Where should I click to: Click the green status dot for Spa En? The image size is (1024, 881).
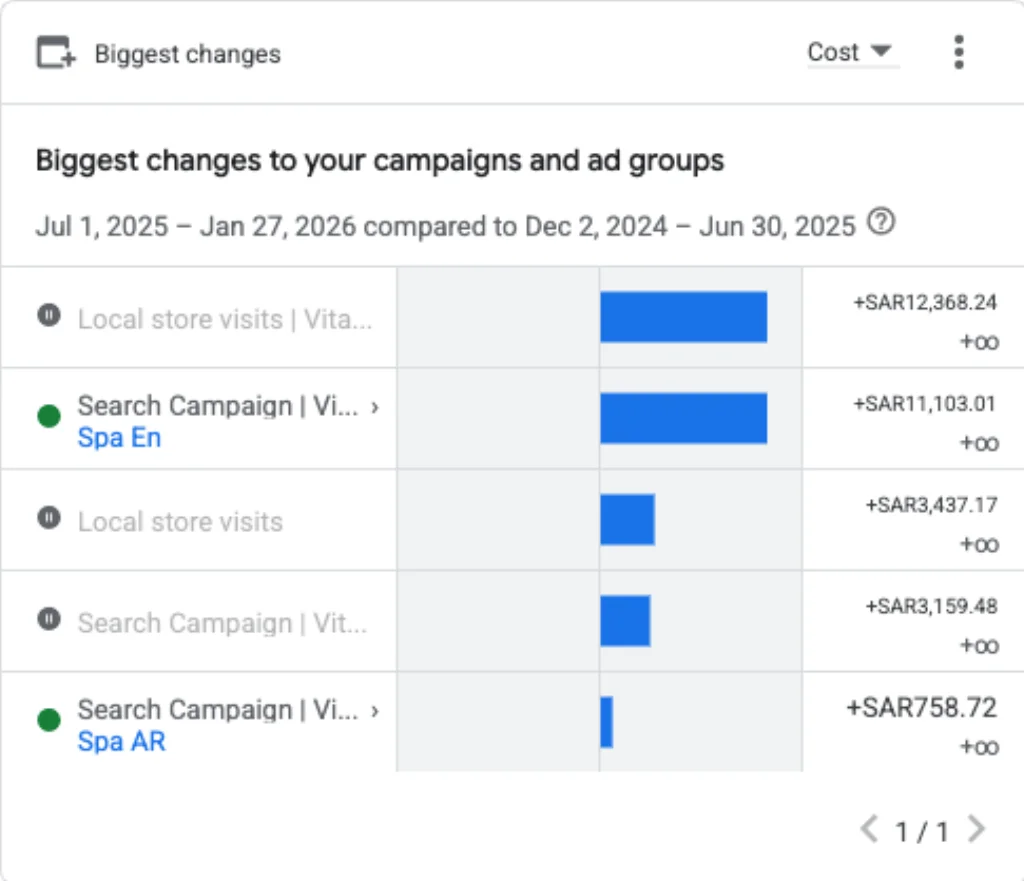49,416
